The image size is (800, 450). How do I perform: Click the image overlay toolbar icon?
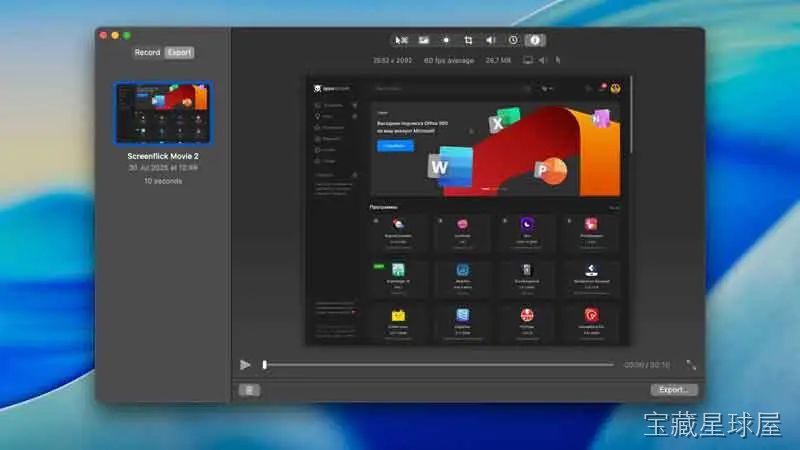coord(424,40)
